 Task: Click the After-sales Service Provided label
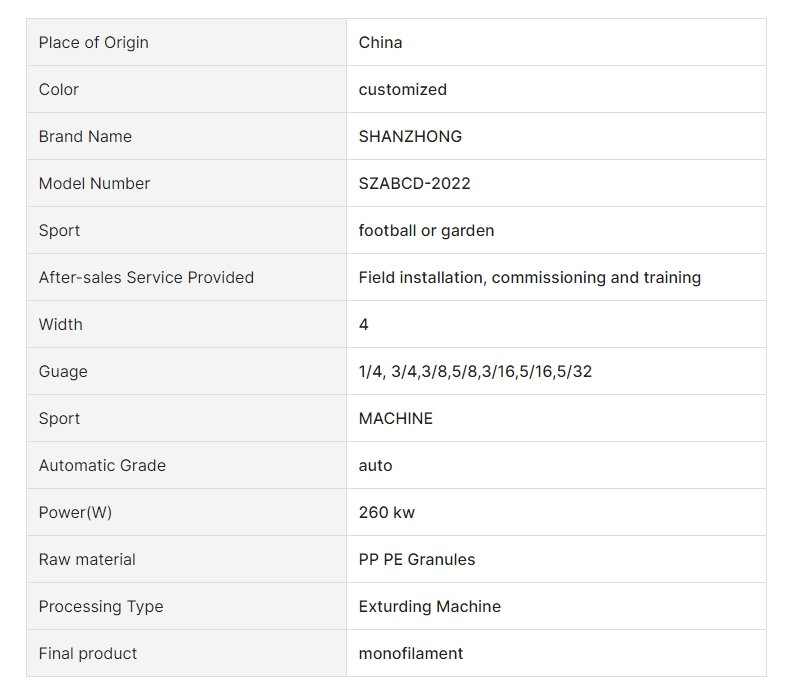coord(146,277)
